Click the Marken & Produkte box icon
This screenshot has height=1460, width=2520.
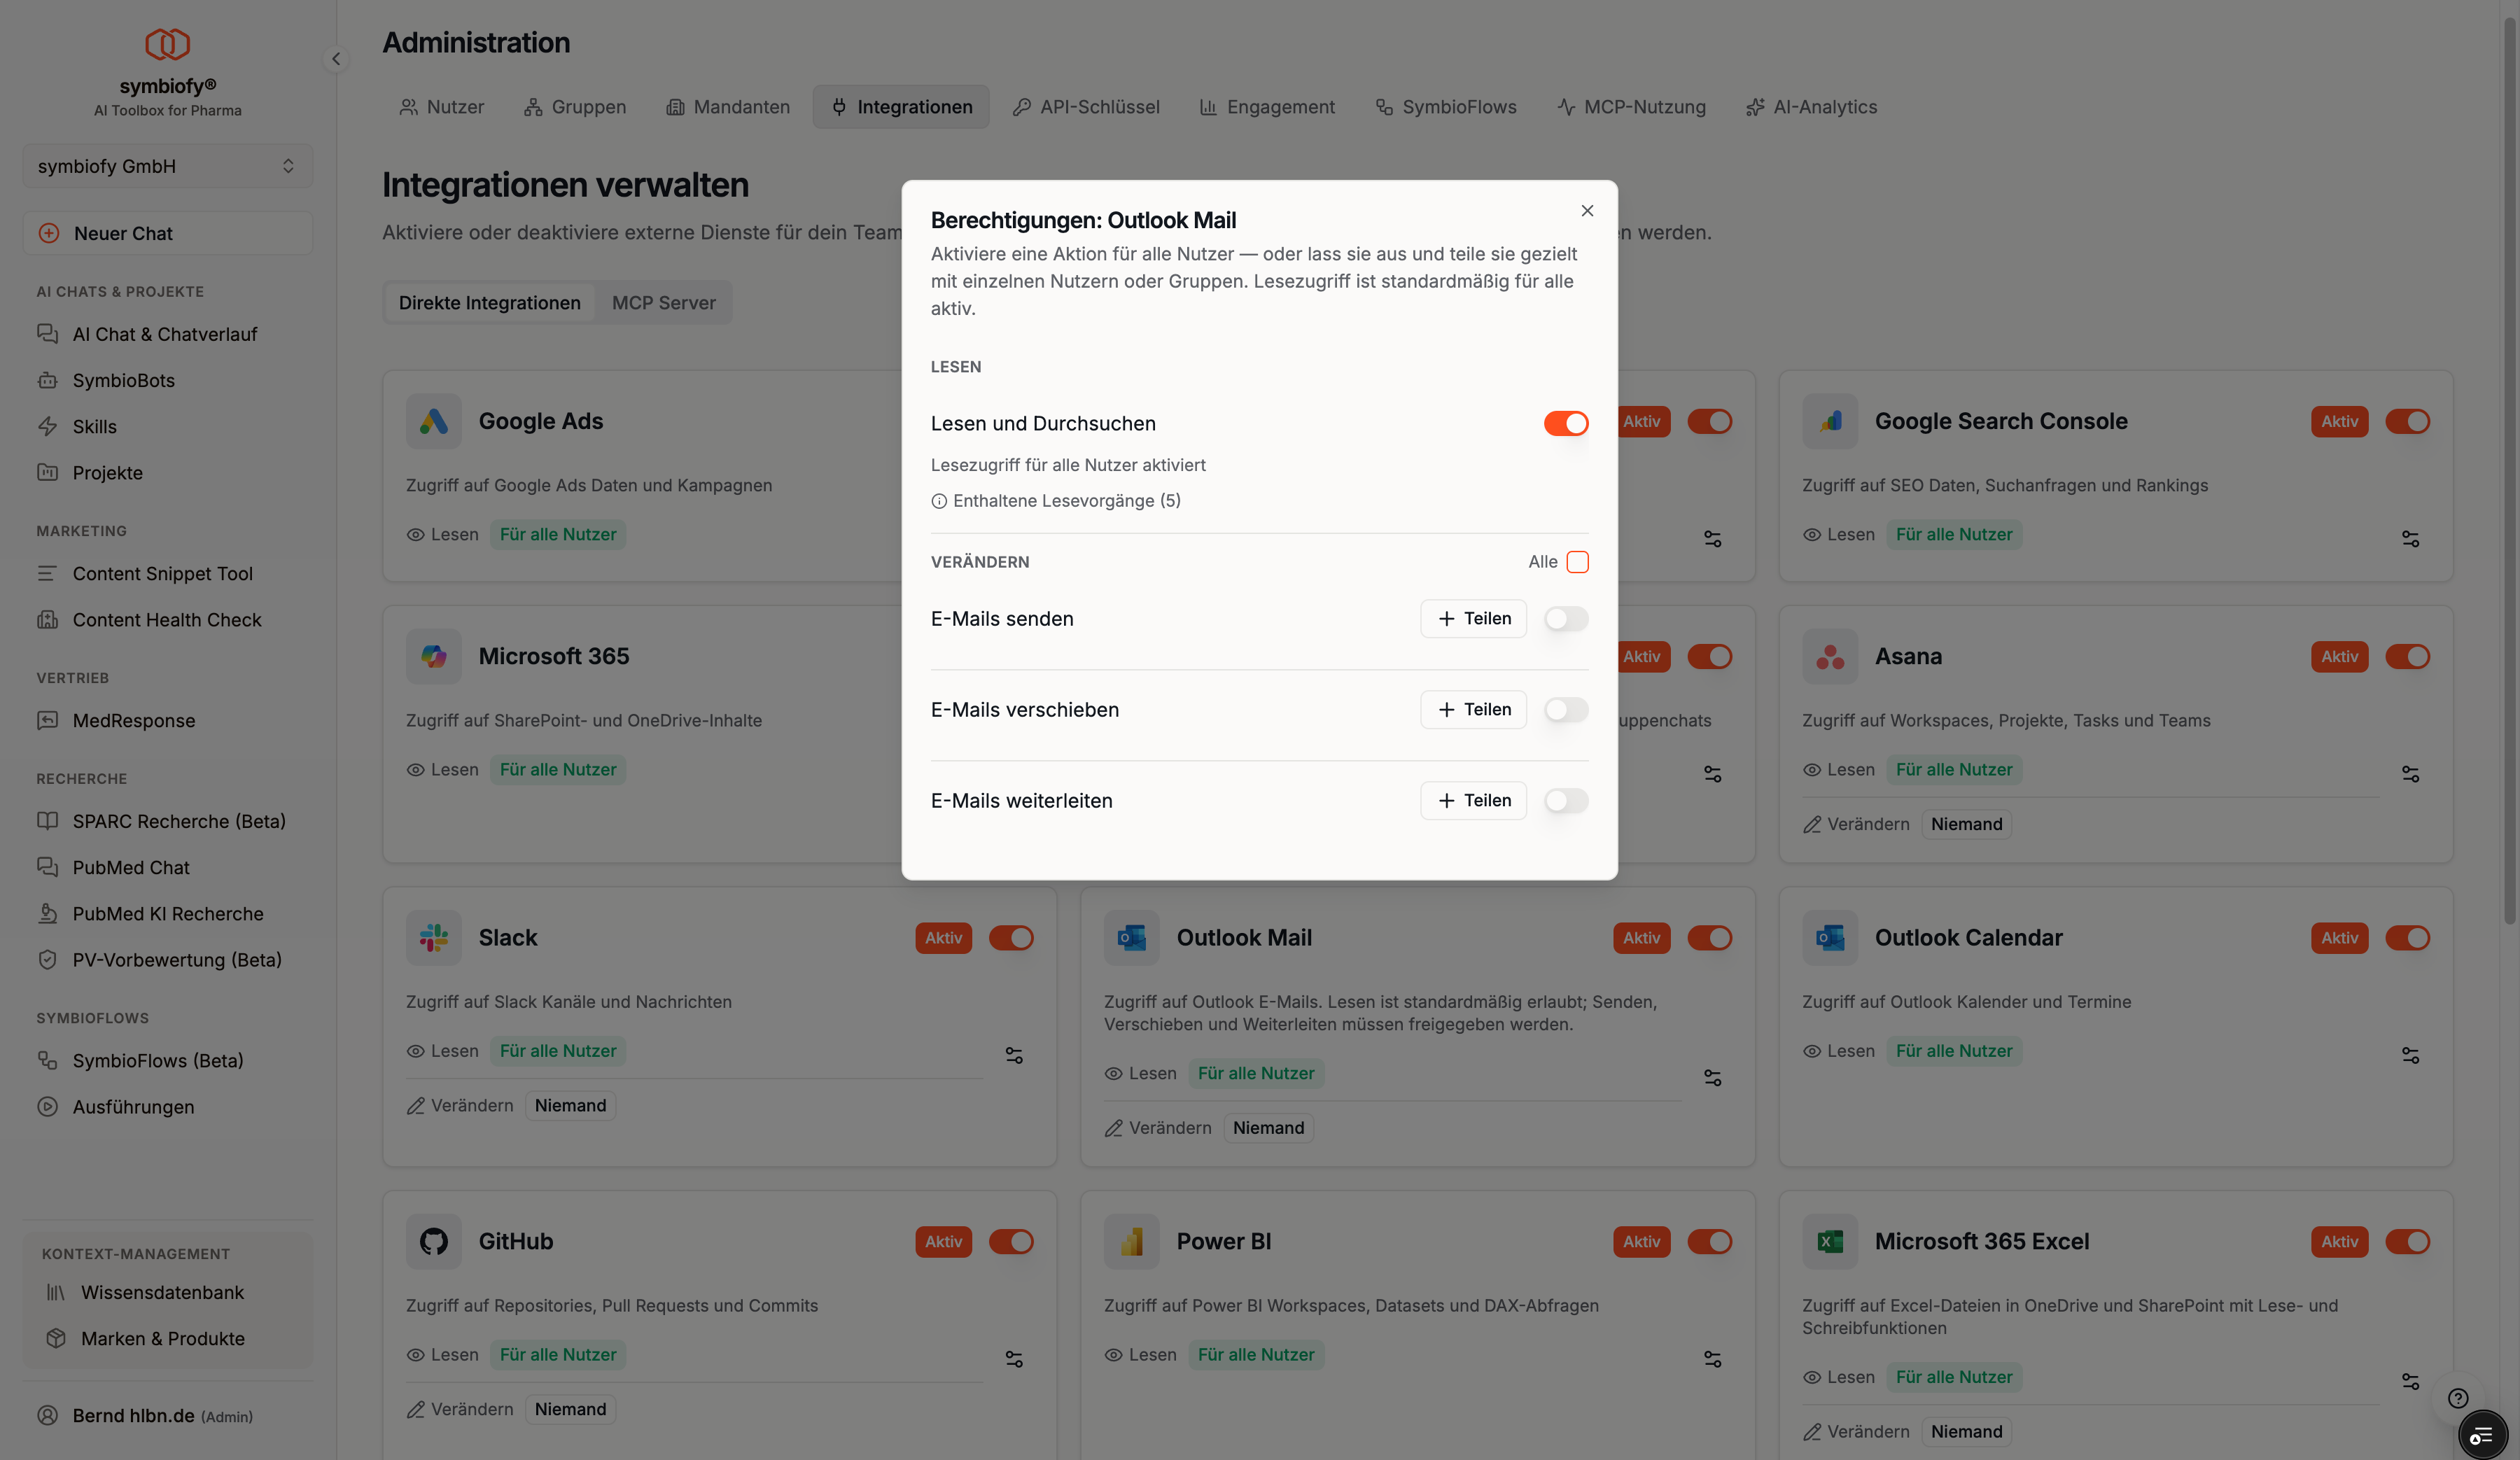[56, 1338]
